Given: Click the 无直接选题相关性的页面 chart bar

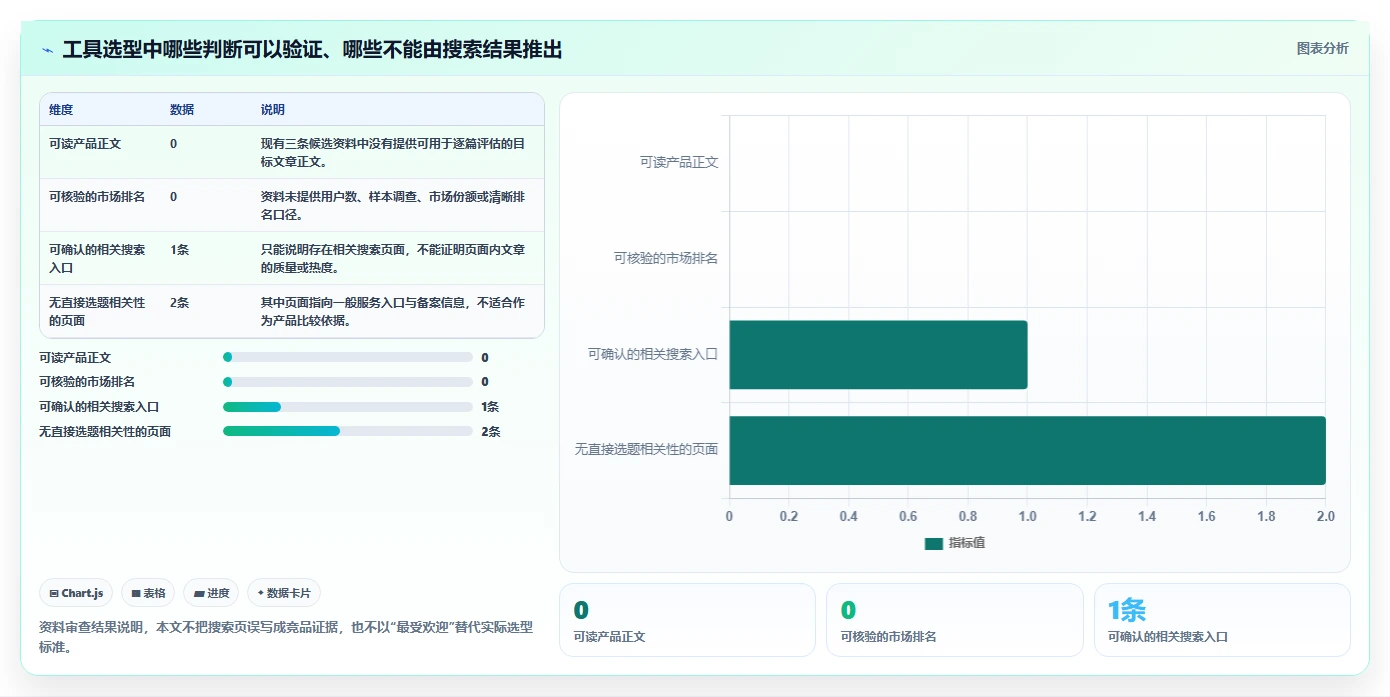Looking at the screenshot, I should (1027, 450).
